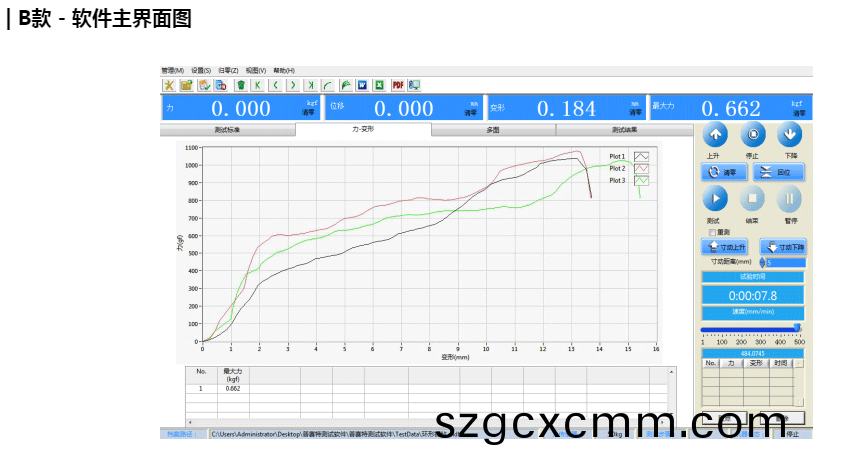Start the test with the play button
The height and width of the screenshot is (467, 866).
coord(714,198)
